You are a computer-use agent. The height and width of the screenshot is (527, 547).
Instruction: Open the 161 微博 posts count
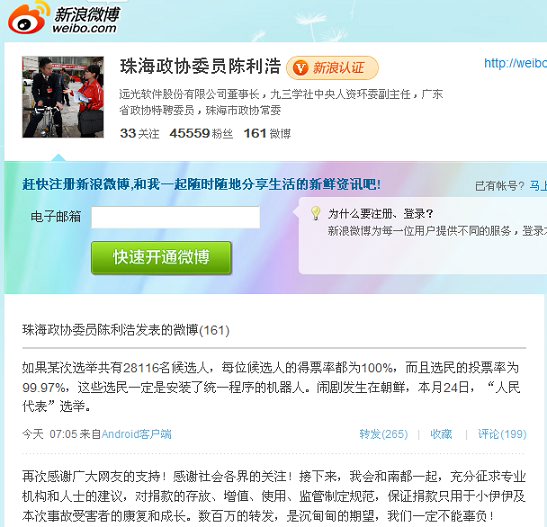[x=267, y=133]
